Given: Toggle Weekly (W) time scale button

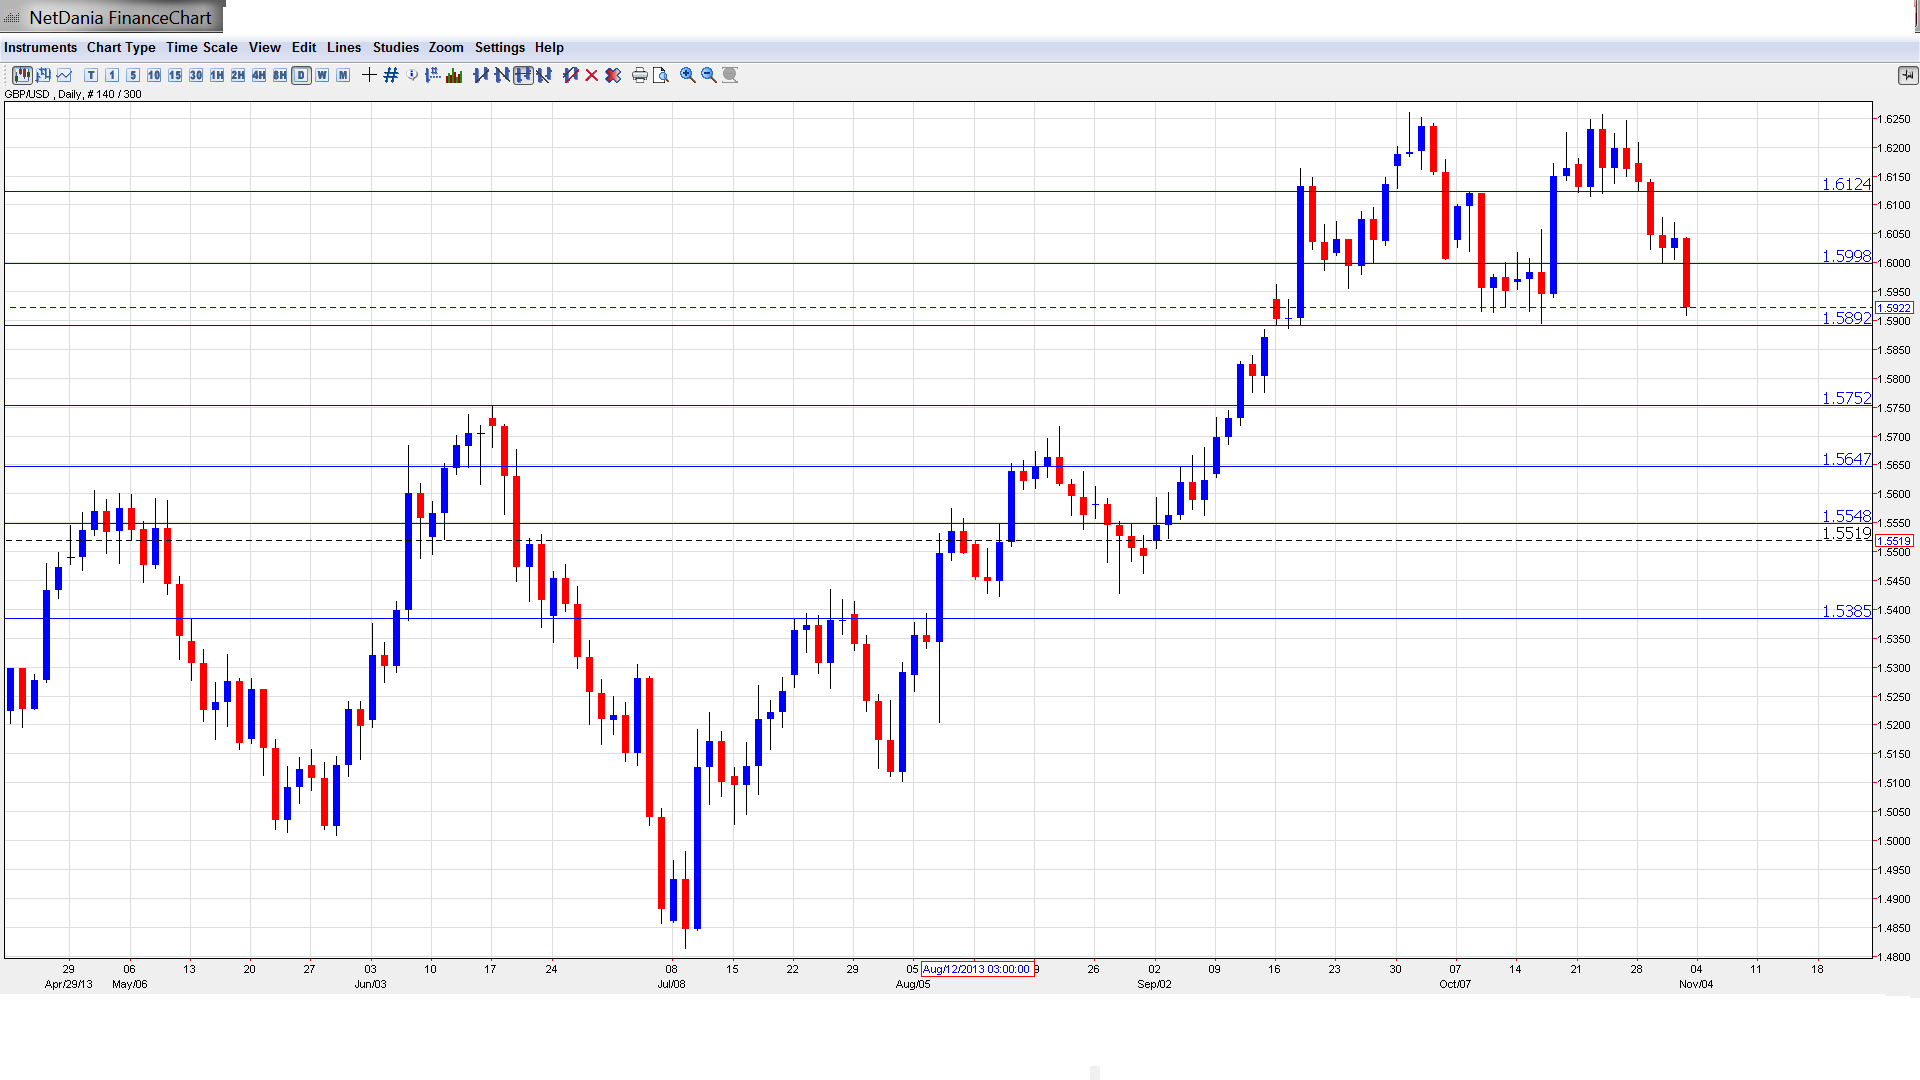Looking at the screenshot, I should pos(322,75).
